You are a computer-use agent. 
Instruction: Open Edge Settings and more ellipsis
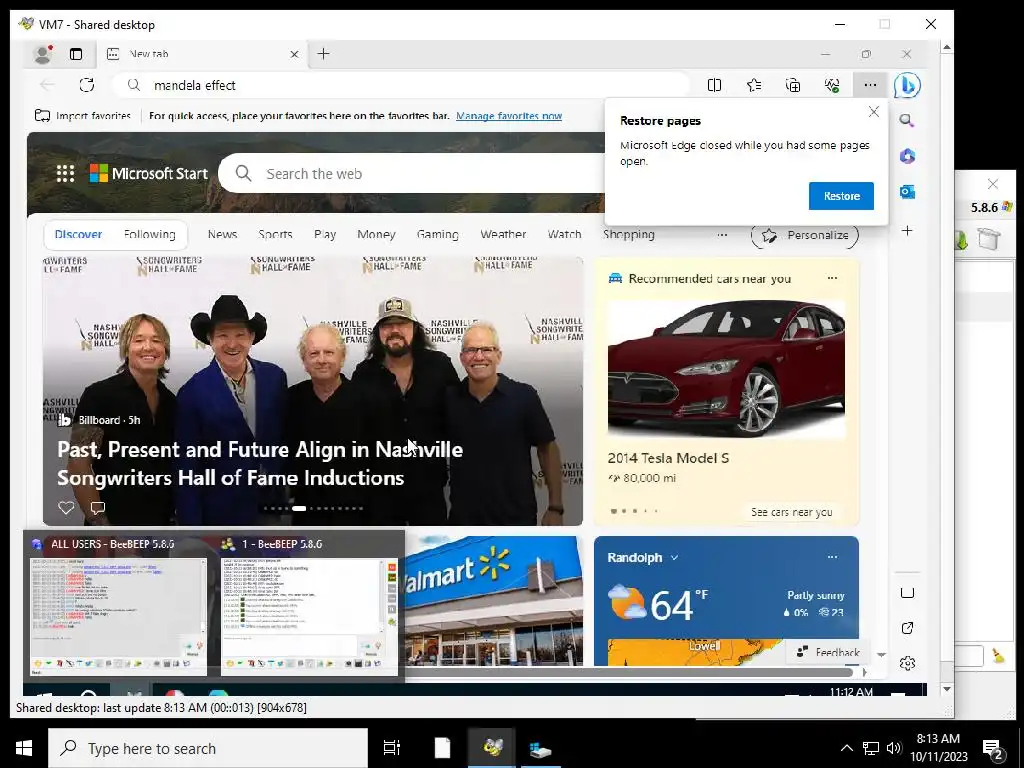pyautogui.click(x=870, y=85)
